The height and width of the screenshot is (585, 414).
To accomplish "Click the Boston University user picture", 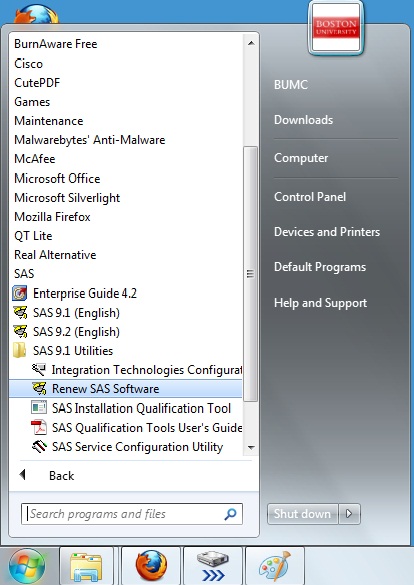I will point(336,28).
